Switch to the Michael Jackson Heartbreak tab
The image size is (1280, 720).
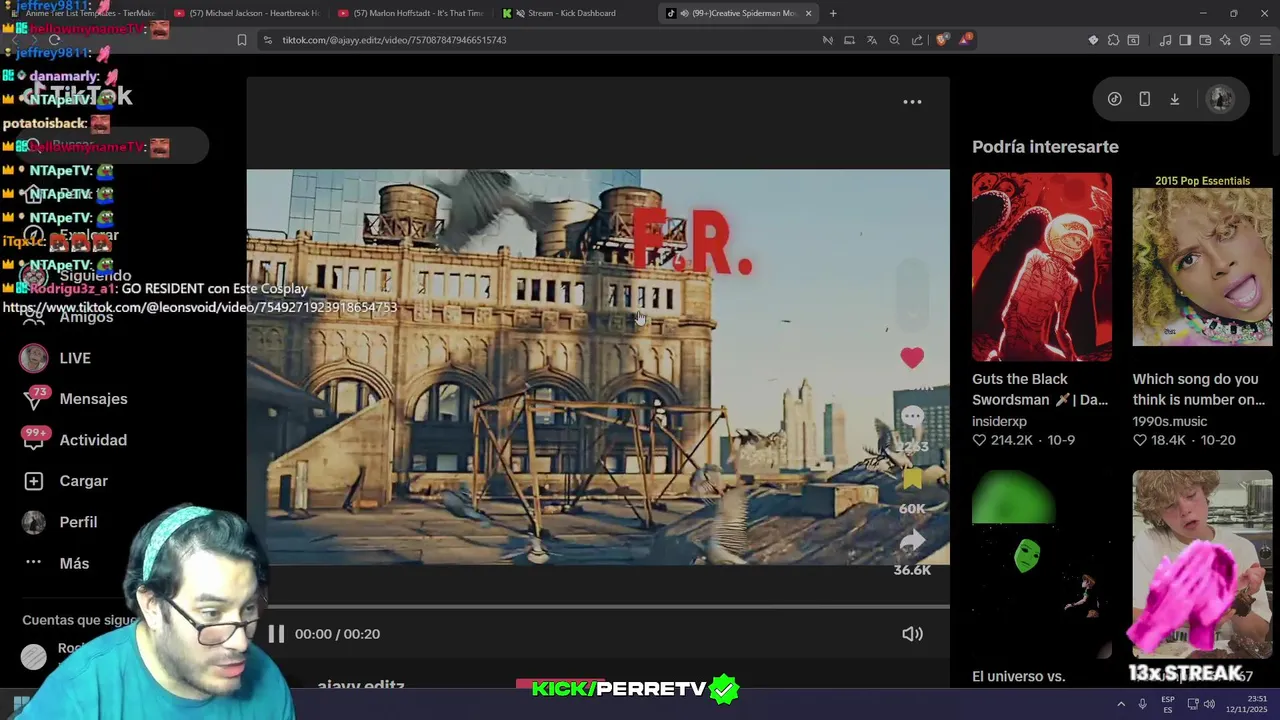247,13
